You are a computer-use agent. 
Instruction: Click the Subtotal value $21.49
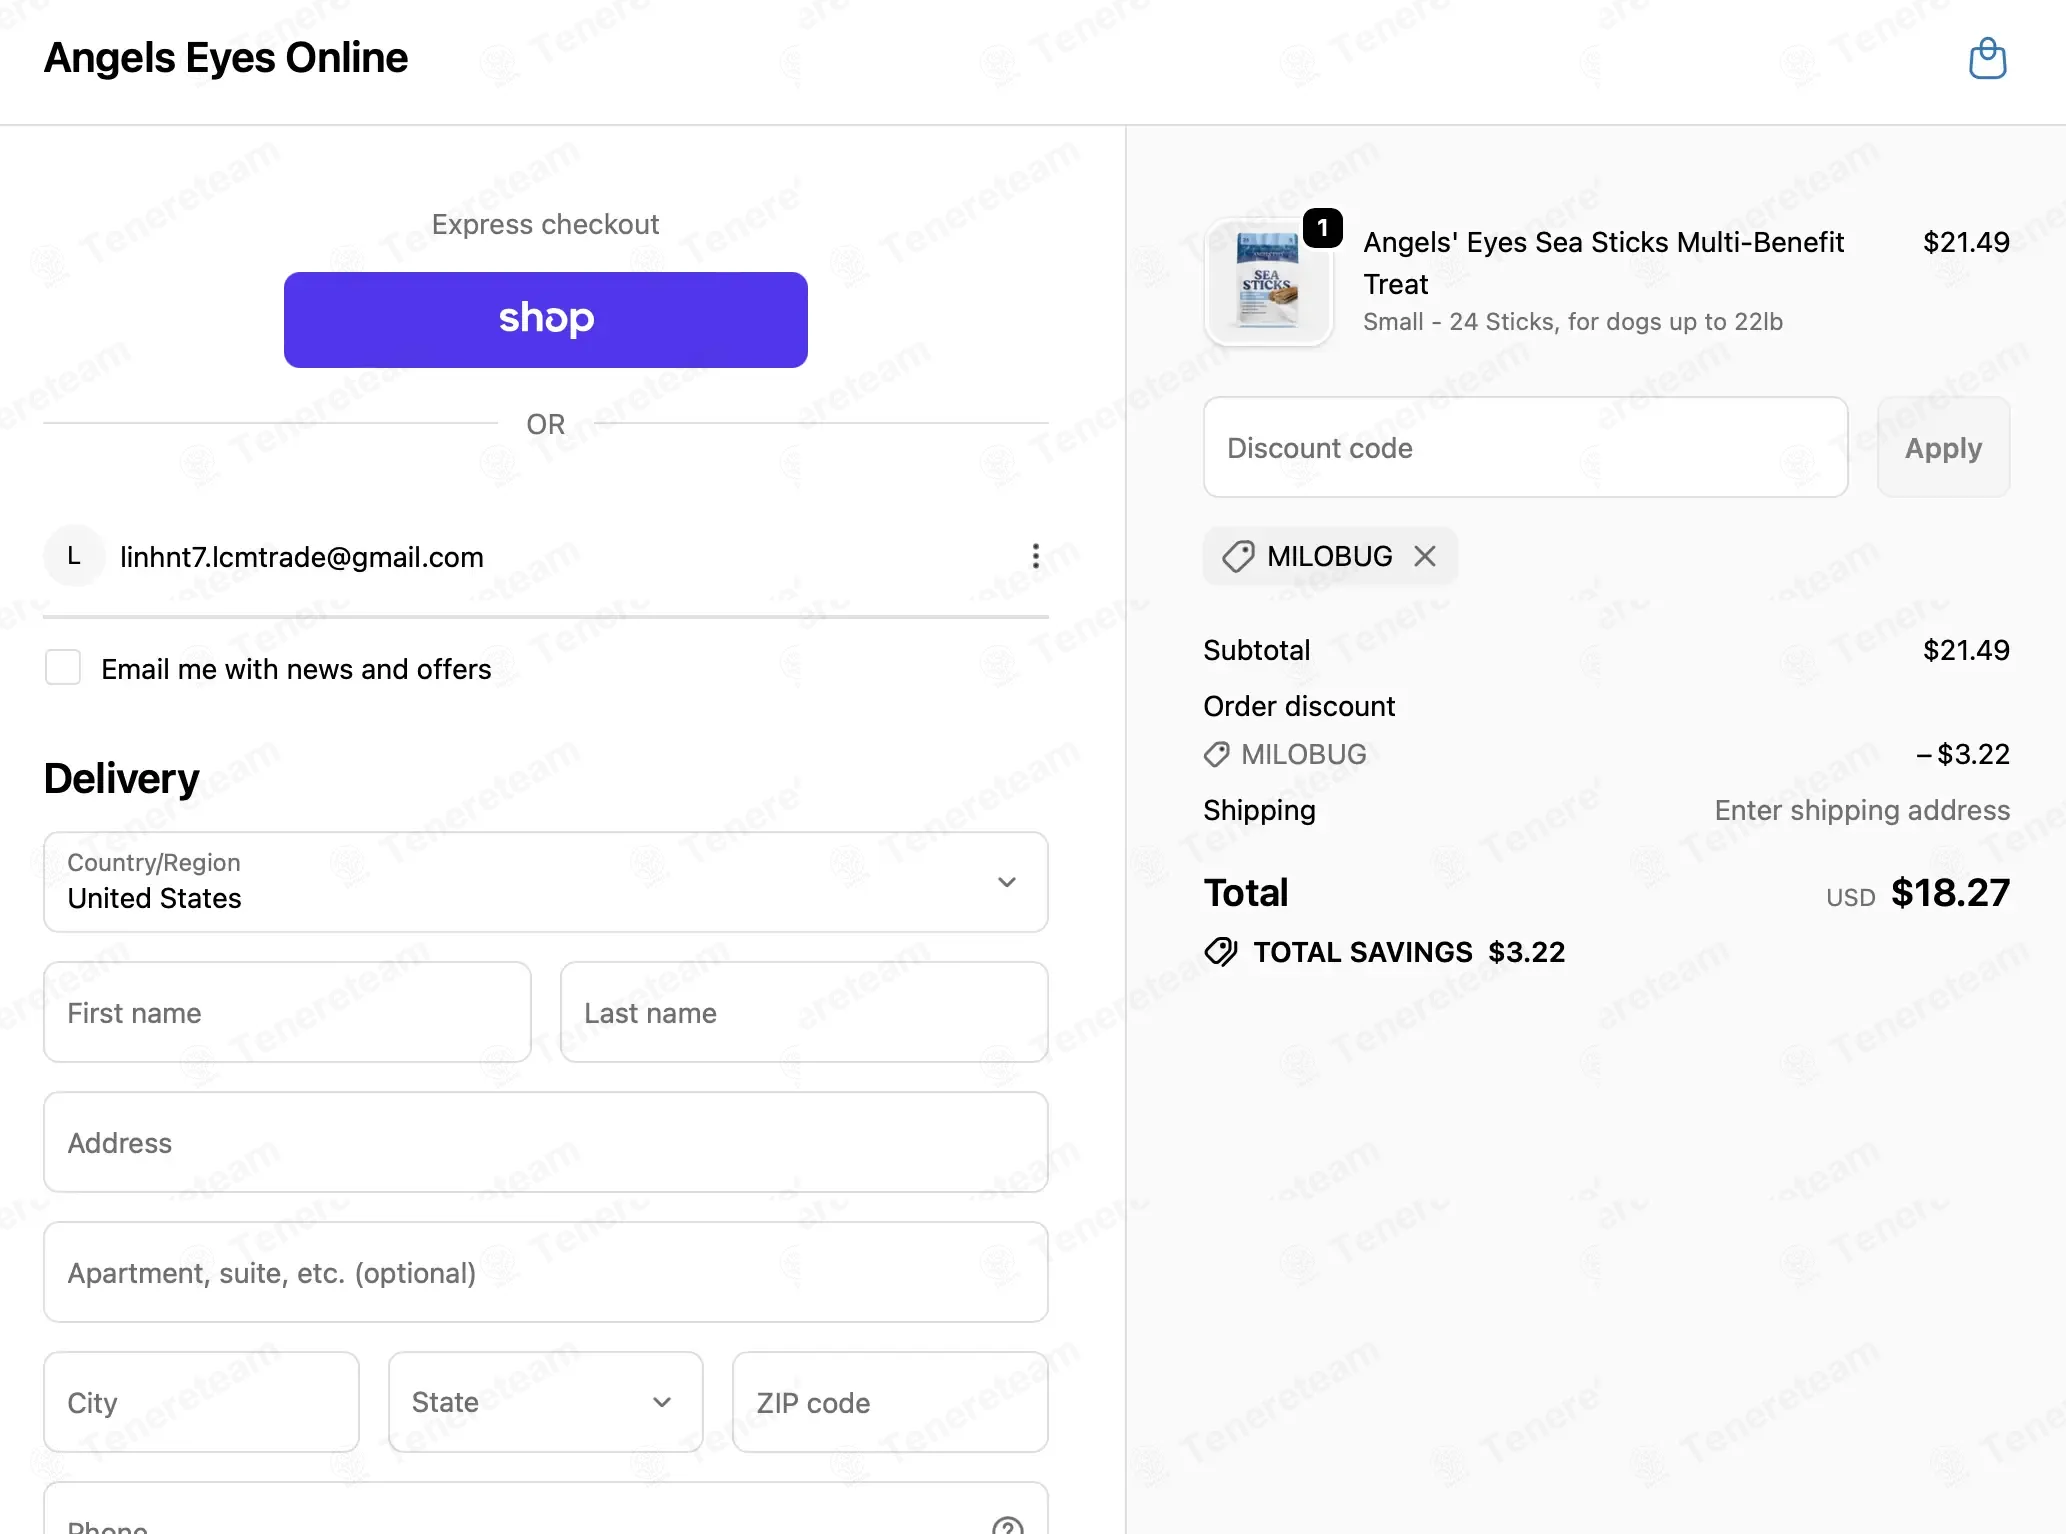pyautogui.click(x=1966, y=650)
